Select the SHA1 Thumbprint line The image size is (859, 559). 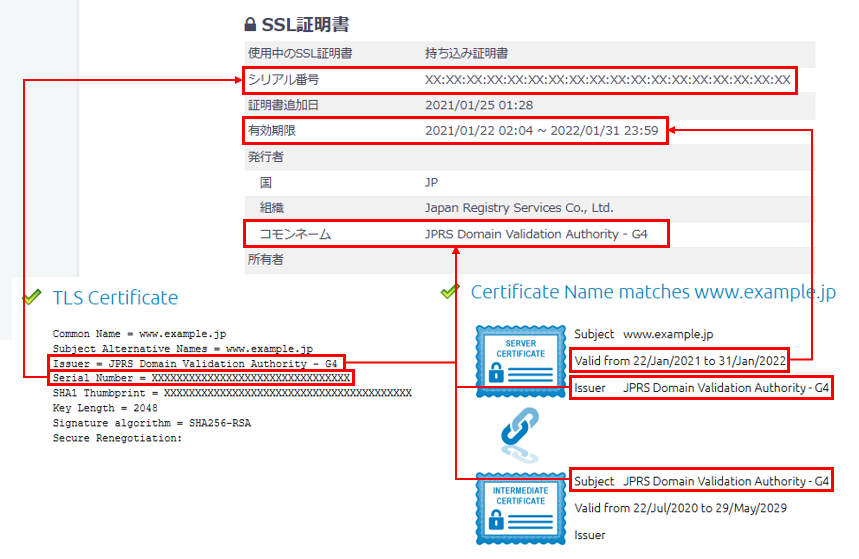(232, 393)
